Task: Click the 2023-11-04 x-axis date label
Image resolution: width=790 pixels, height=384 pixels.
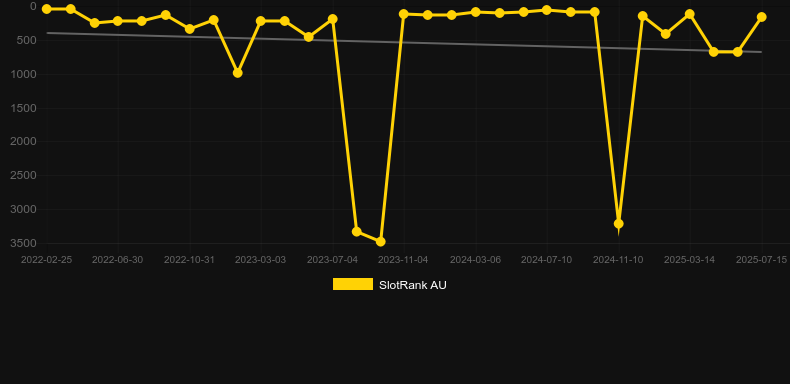Action: click(x=403, y=260)
